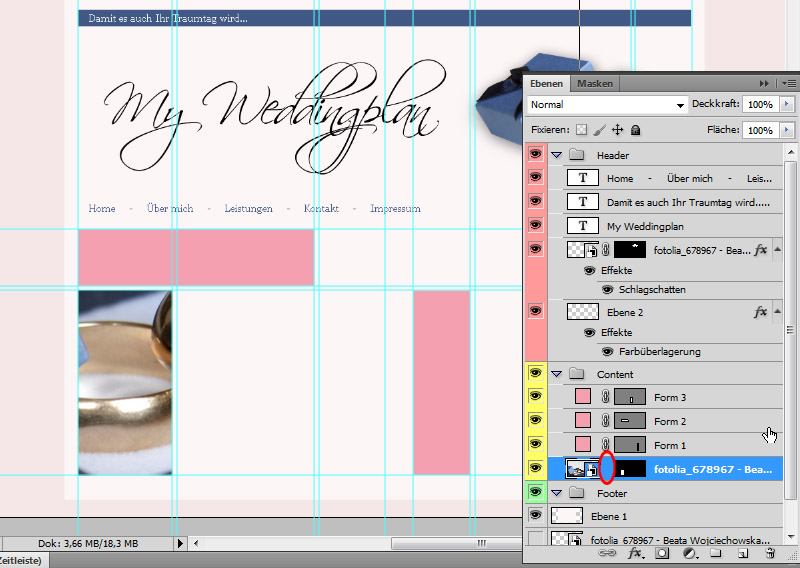This screenshot has width=800, height=568.
Task: Collapse the Content group folder
Action: coord(557,374)
